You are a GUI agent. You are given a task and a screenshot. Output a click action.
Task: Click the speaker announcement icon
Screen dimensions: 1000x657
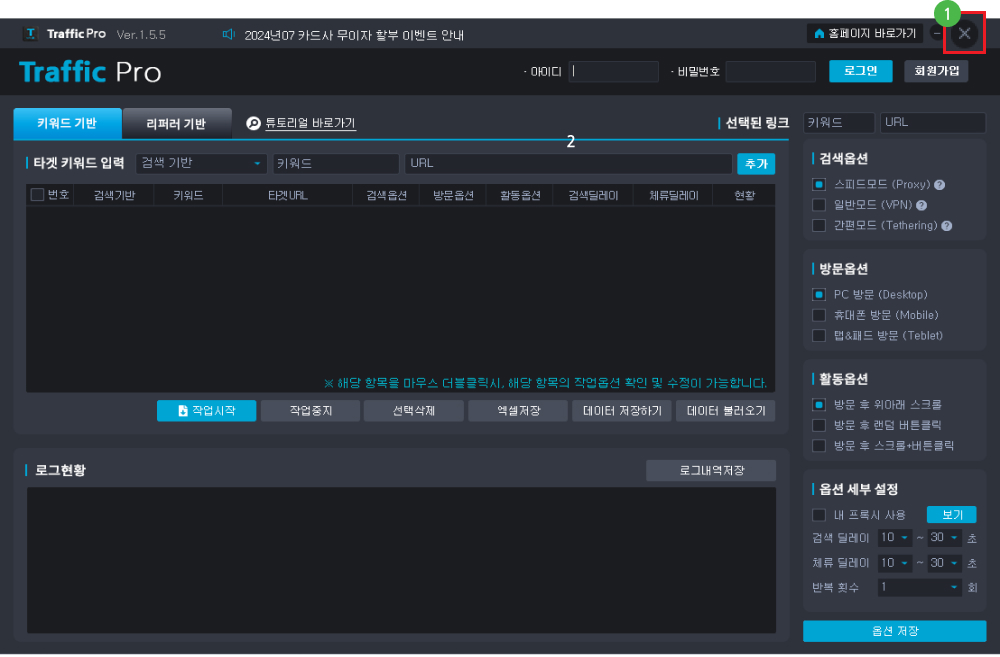click(x=228, y=34)
